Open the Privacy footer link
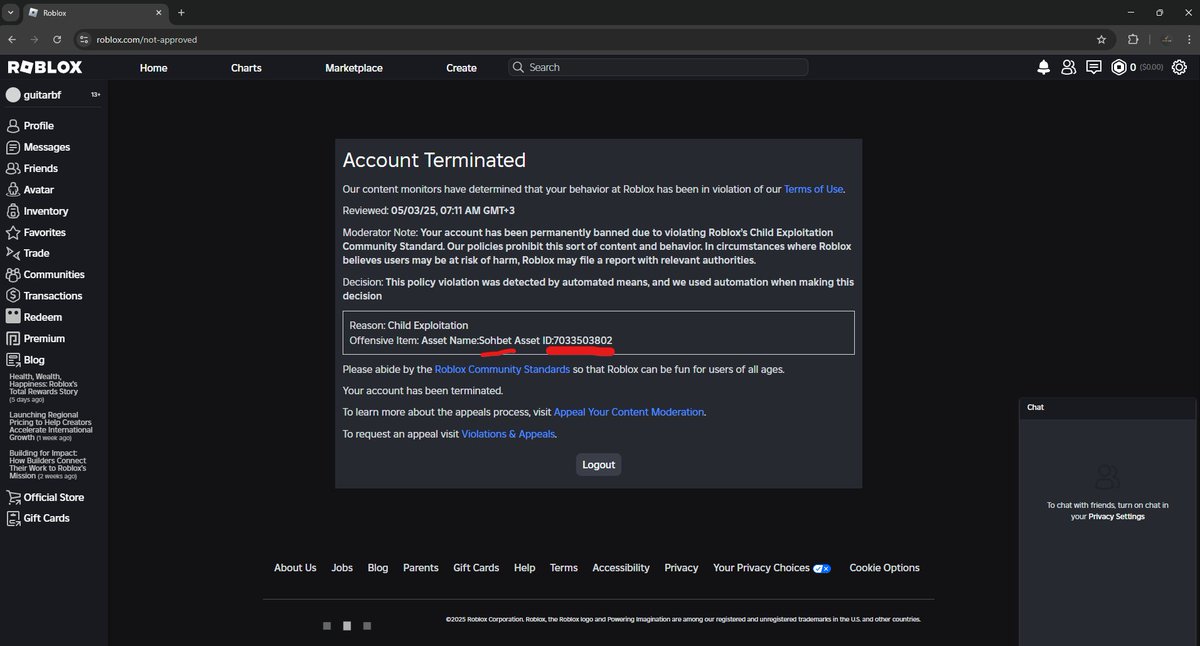The width and height of the screenshot is (1200, 646). (x=681, y=568)
